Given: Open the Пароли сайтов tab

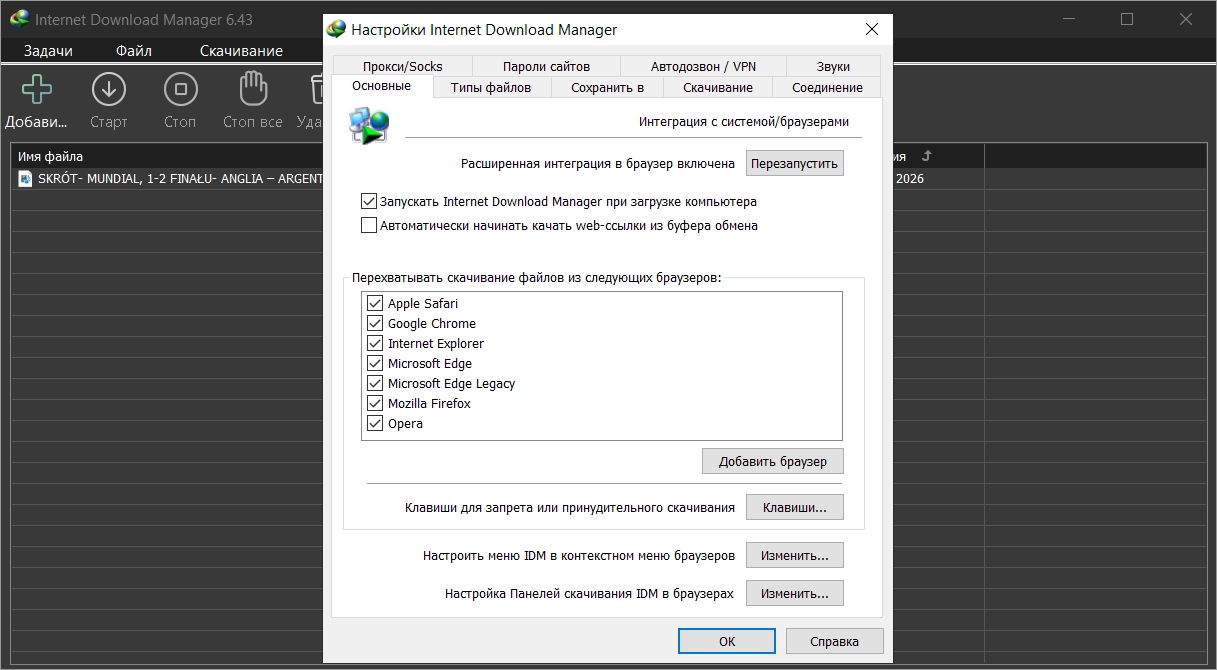Looking at the screenshot, I should coord(546,66).
